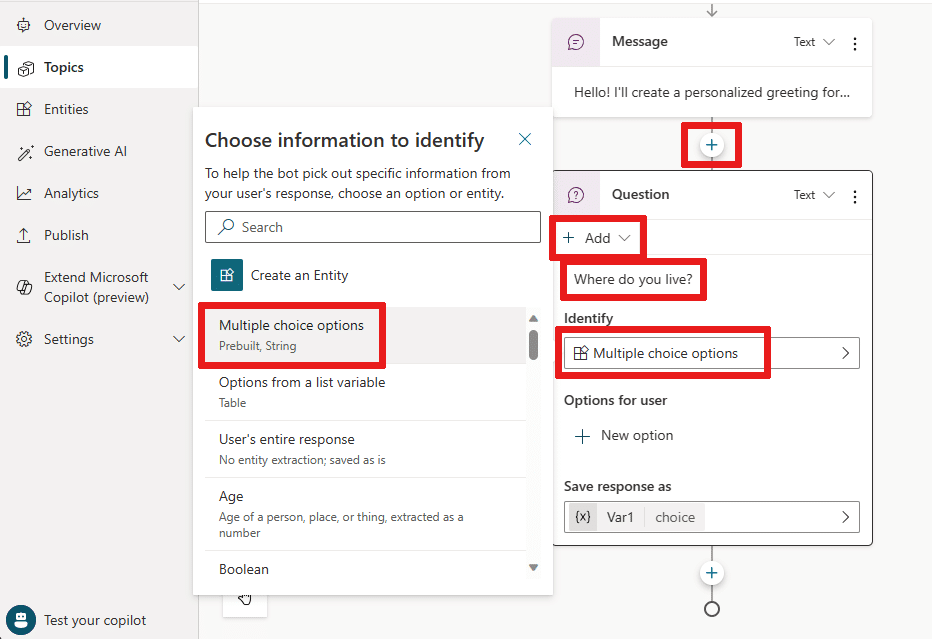Open the Overview page icon
Image resolution: width=932 pixels, height=639 pixels.
24,26
